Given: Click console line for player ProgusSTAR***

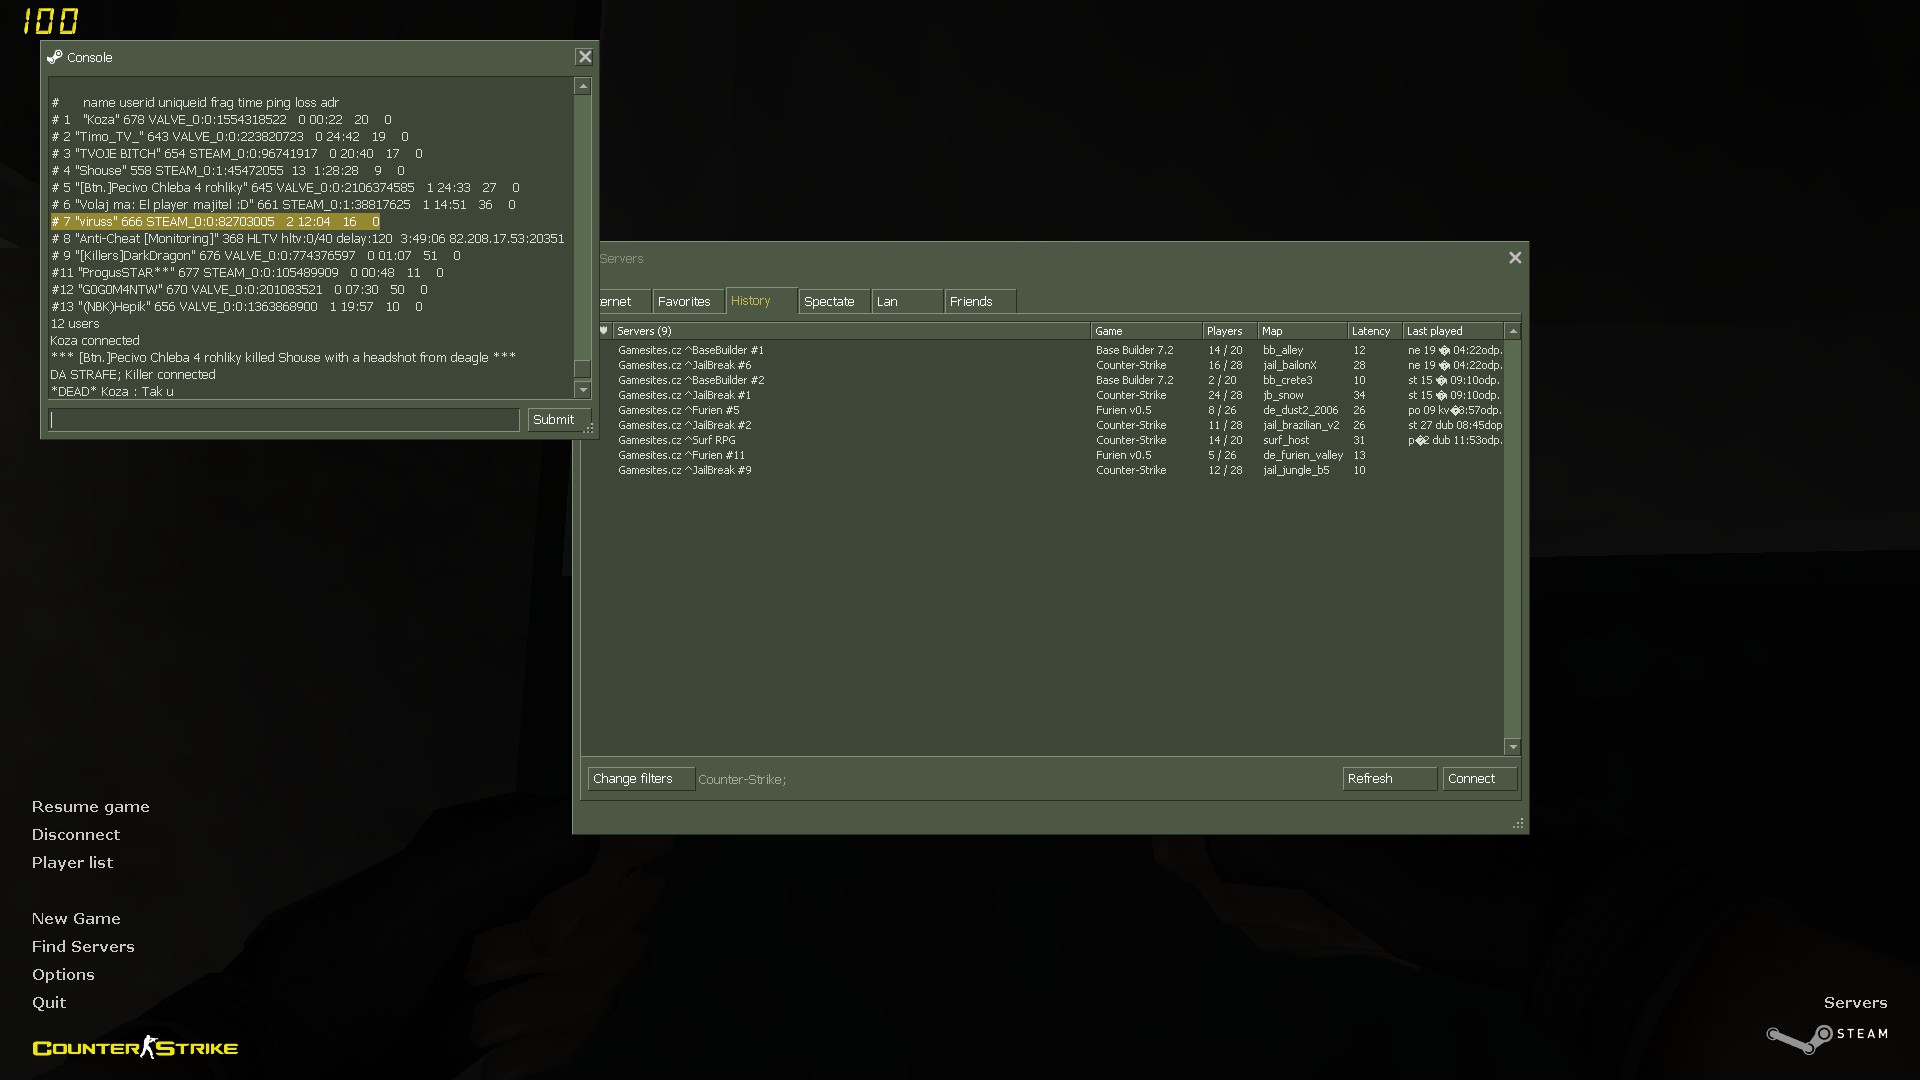Looking at the screenshot, I should 247,273.
